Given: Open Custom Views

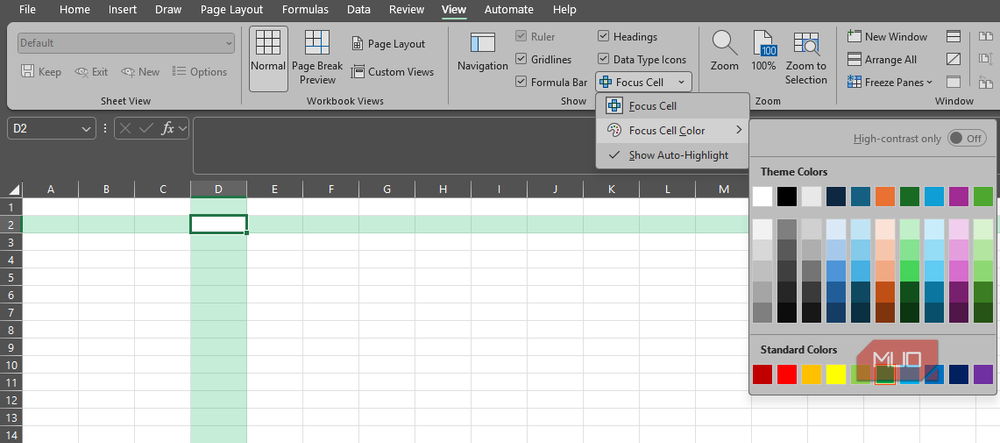Looking at the screenshot, I should click(392, 72).
